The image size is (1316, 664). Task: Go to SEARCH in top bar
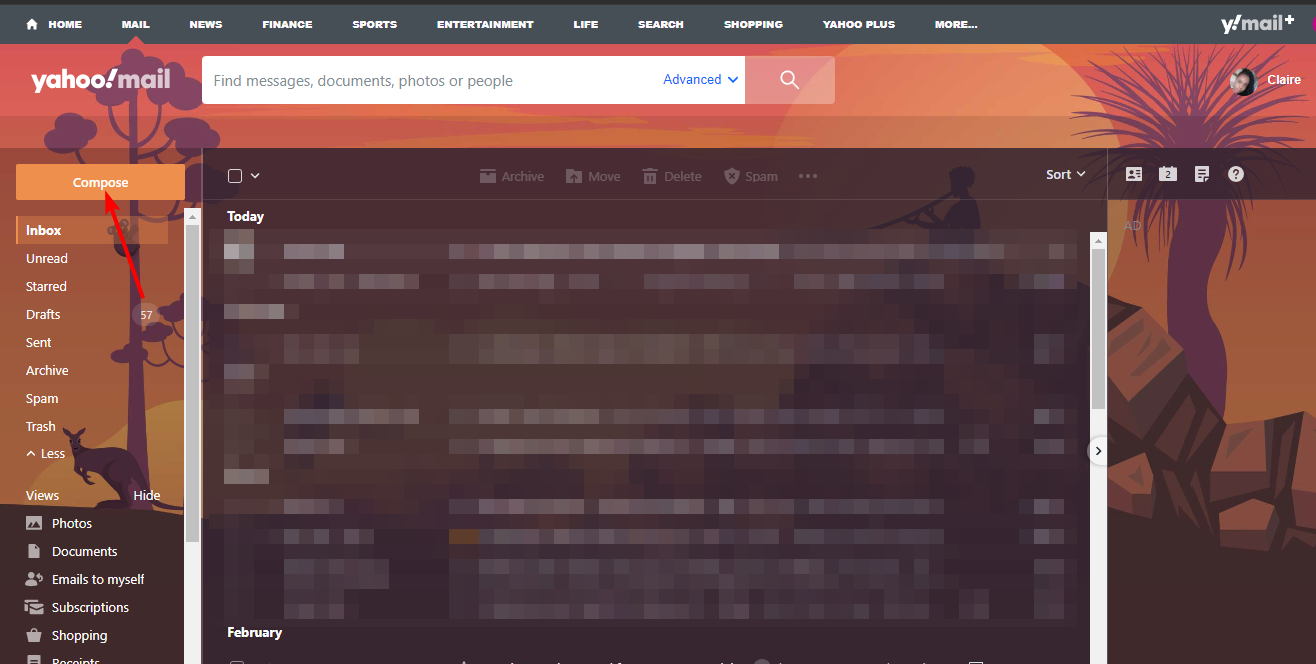click(x=661, y=24)
